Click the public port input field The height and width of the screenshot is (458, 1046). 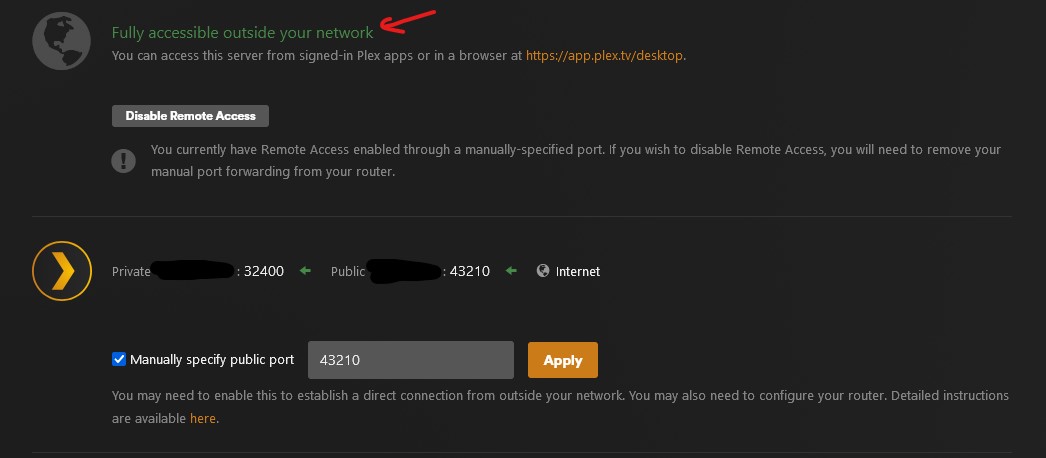[410, 360]
